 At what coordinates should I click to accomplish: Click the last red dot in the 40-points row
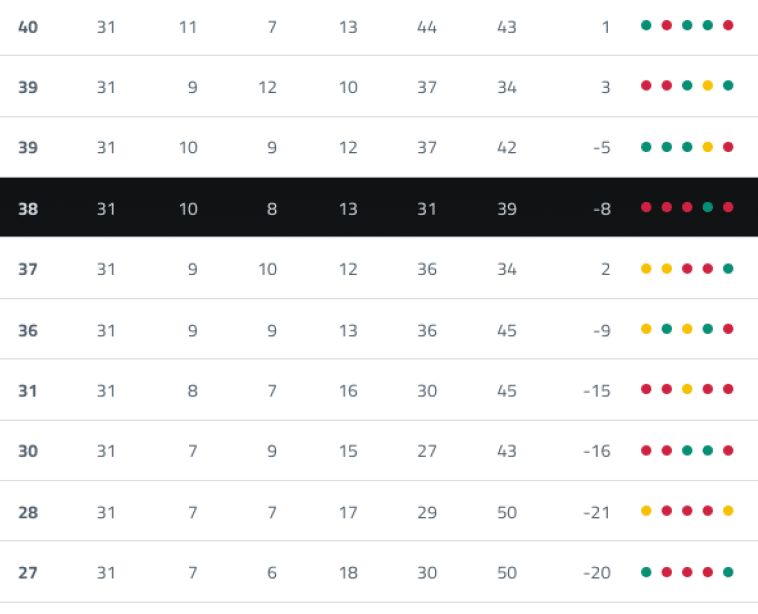(x=728, y=26)
